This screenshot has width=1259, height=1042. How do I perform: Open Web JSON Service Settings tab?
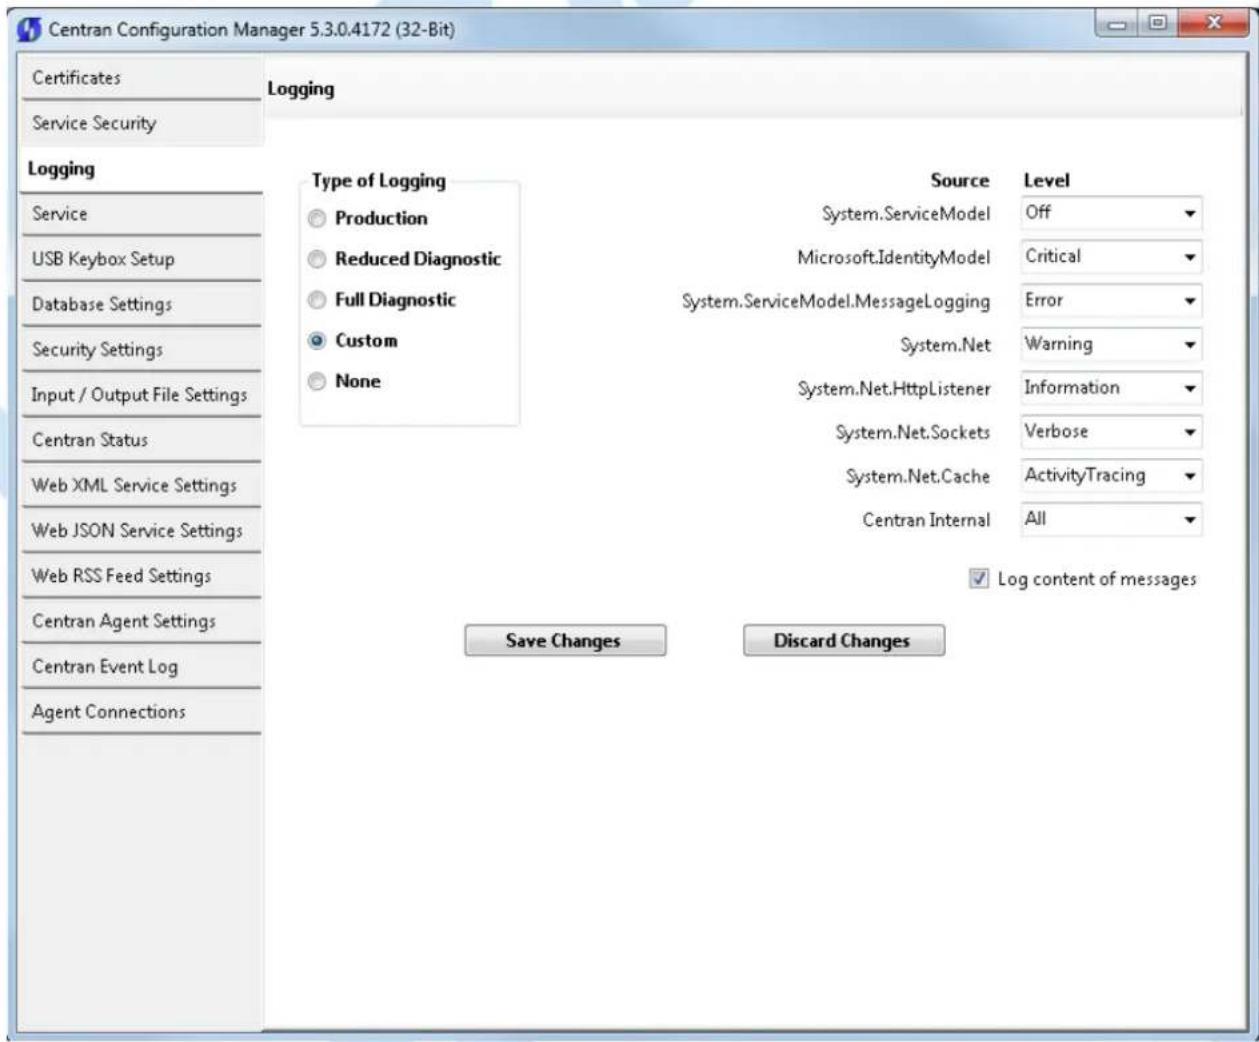coord(141,531)
